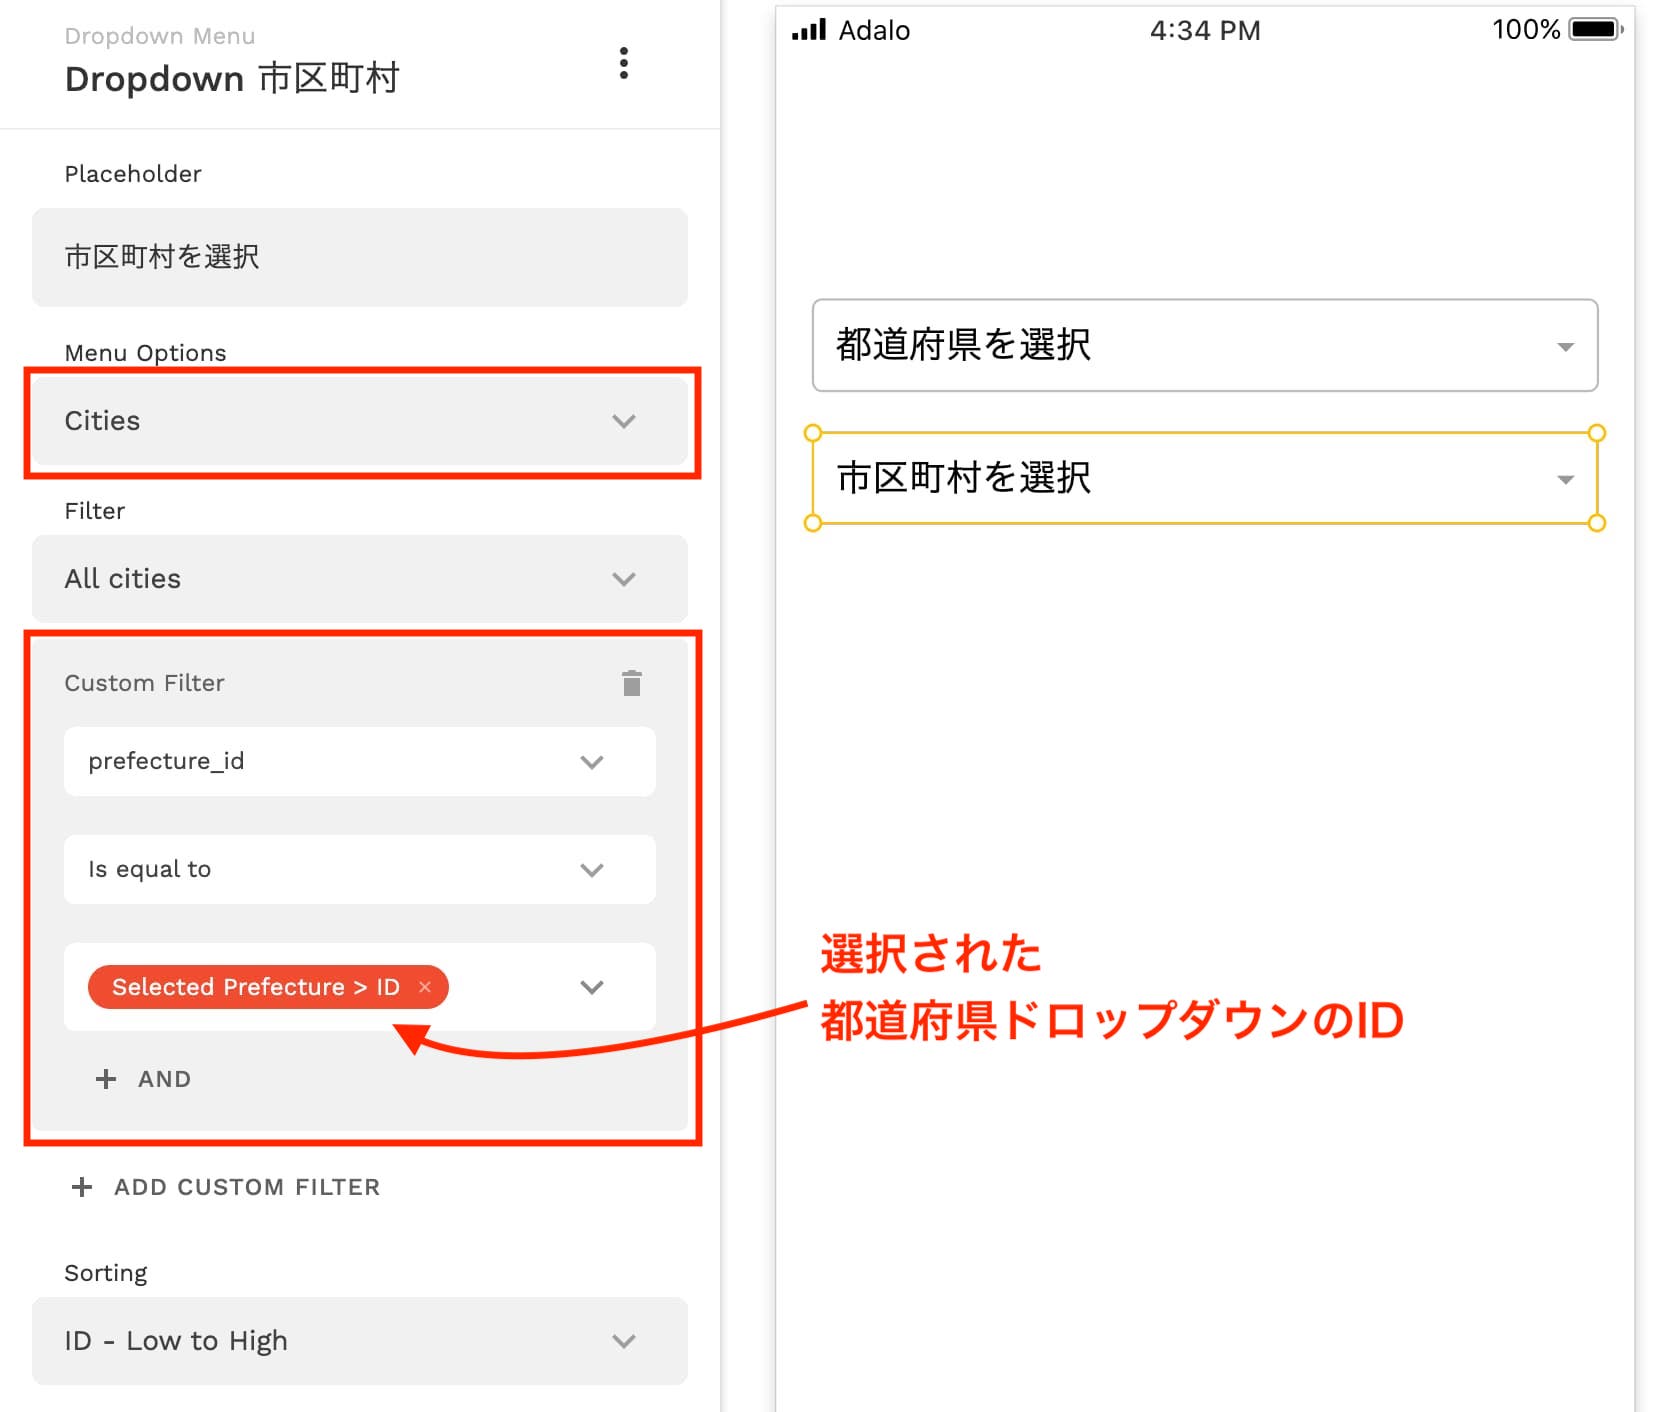
Task: Click the Dropdown 市区町村 component title
Action: point(232,78)
